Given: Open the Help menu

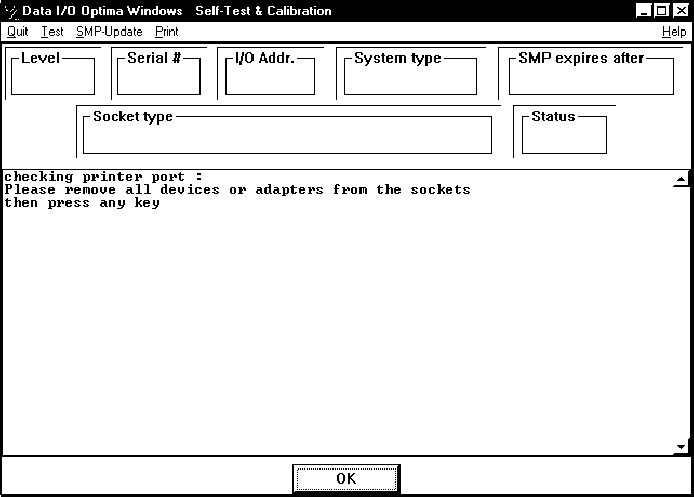Looking at the screenshot, I should [x=674, y=32].
